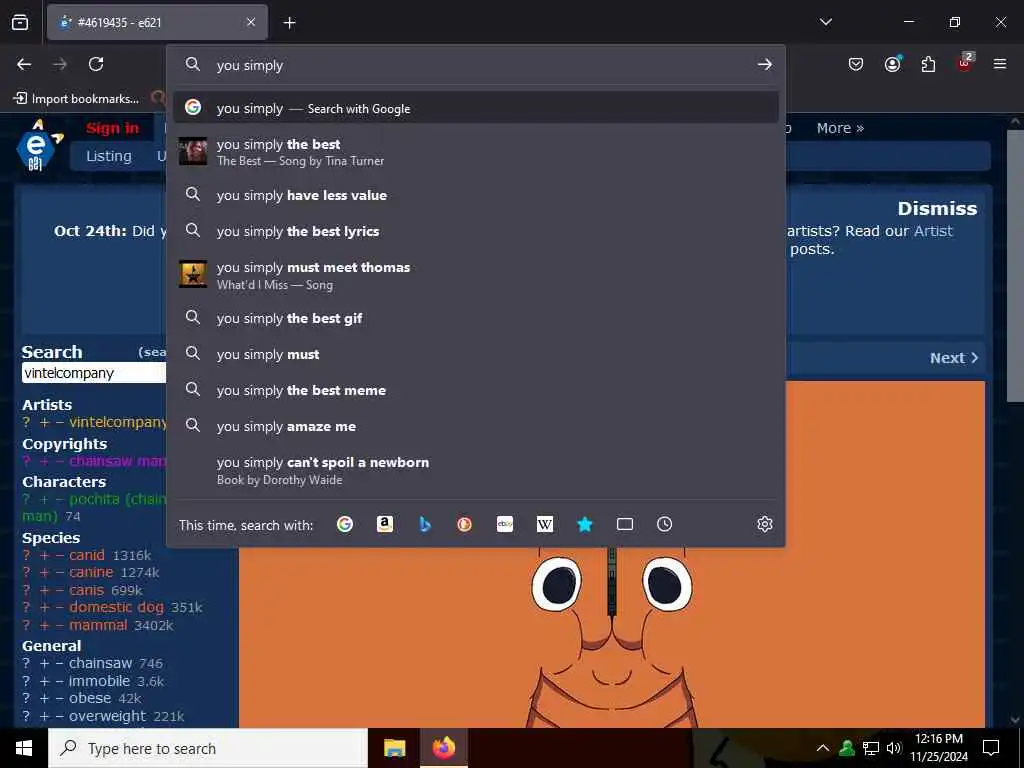The height and width of the screenshot is (768, 1024).
Task: Search open tabs with the tab icon
Action: point(625,524)
